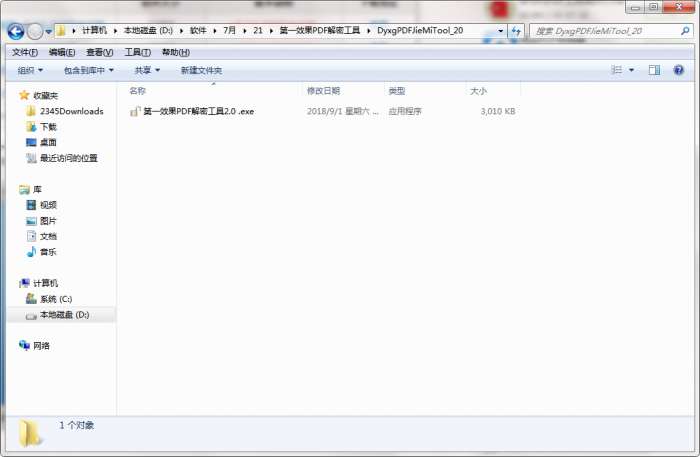Image resolution: width=700 pixels, height=457 pixels.
Task: Click the 最近访问的位置 icon
Action: pyautogui.click(x=31, y=158)
